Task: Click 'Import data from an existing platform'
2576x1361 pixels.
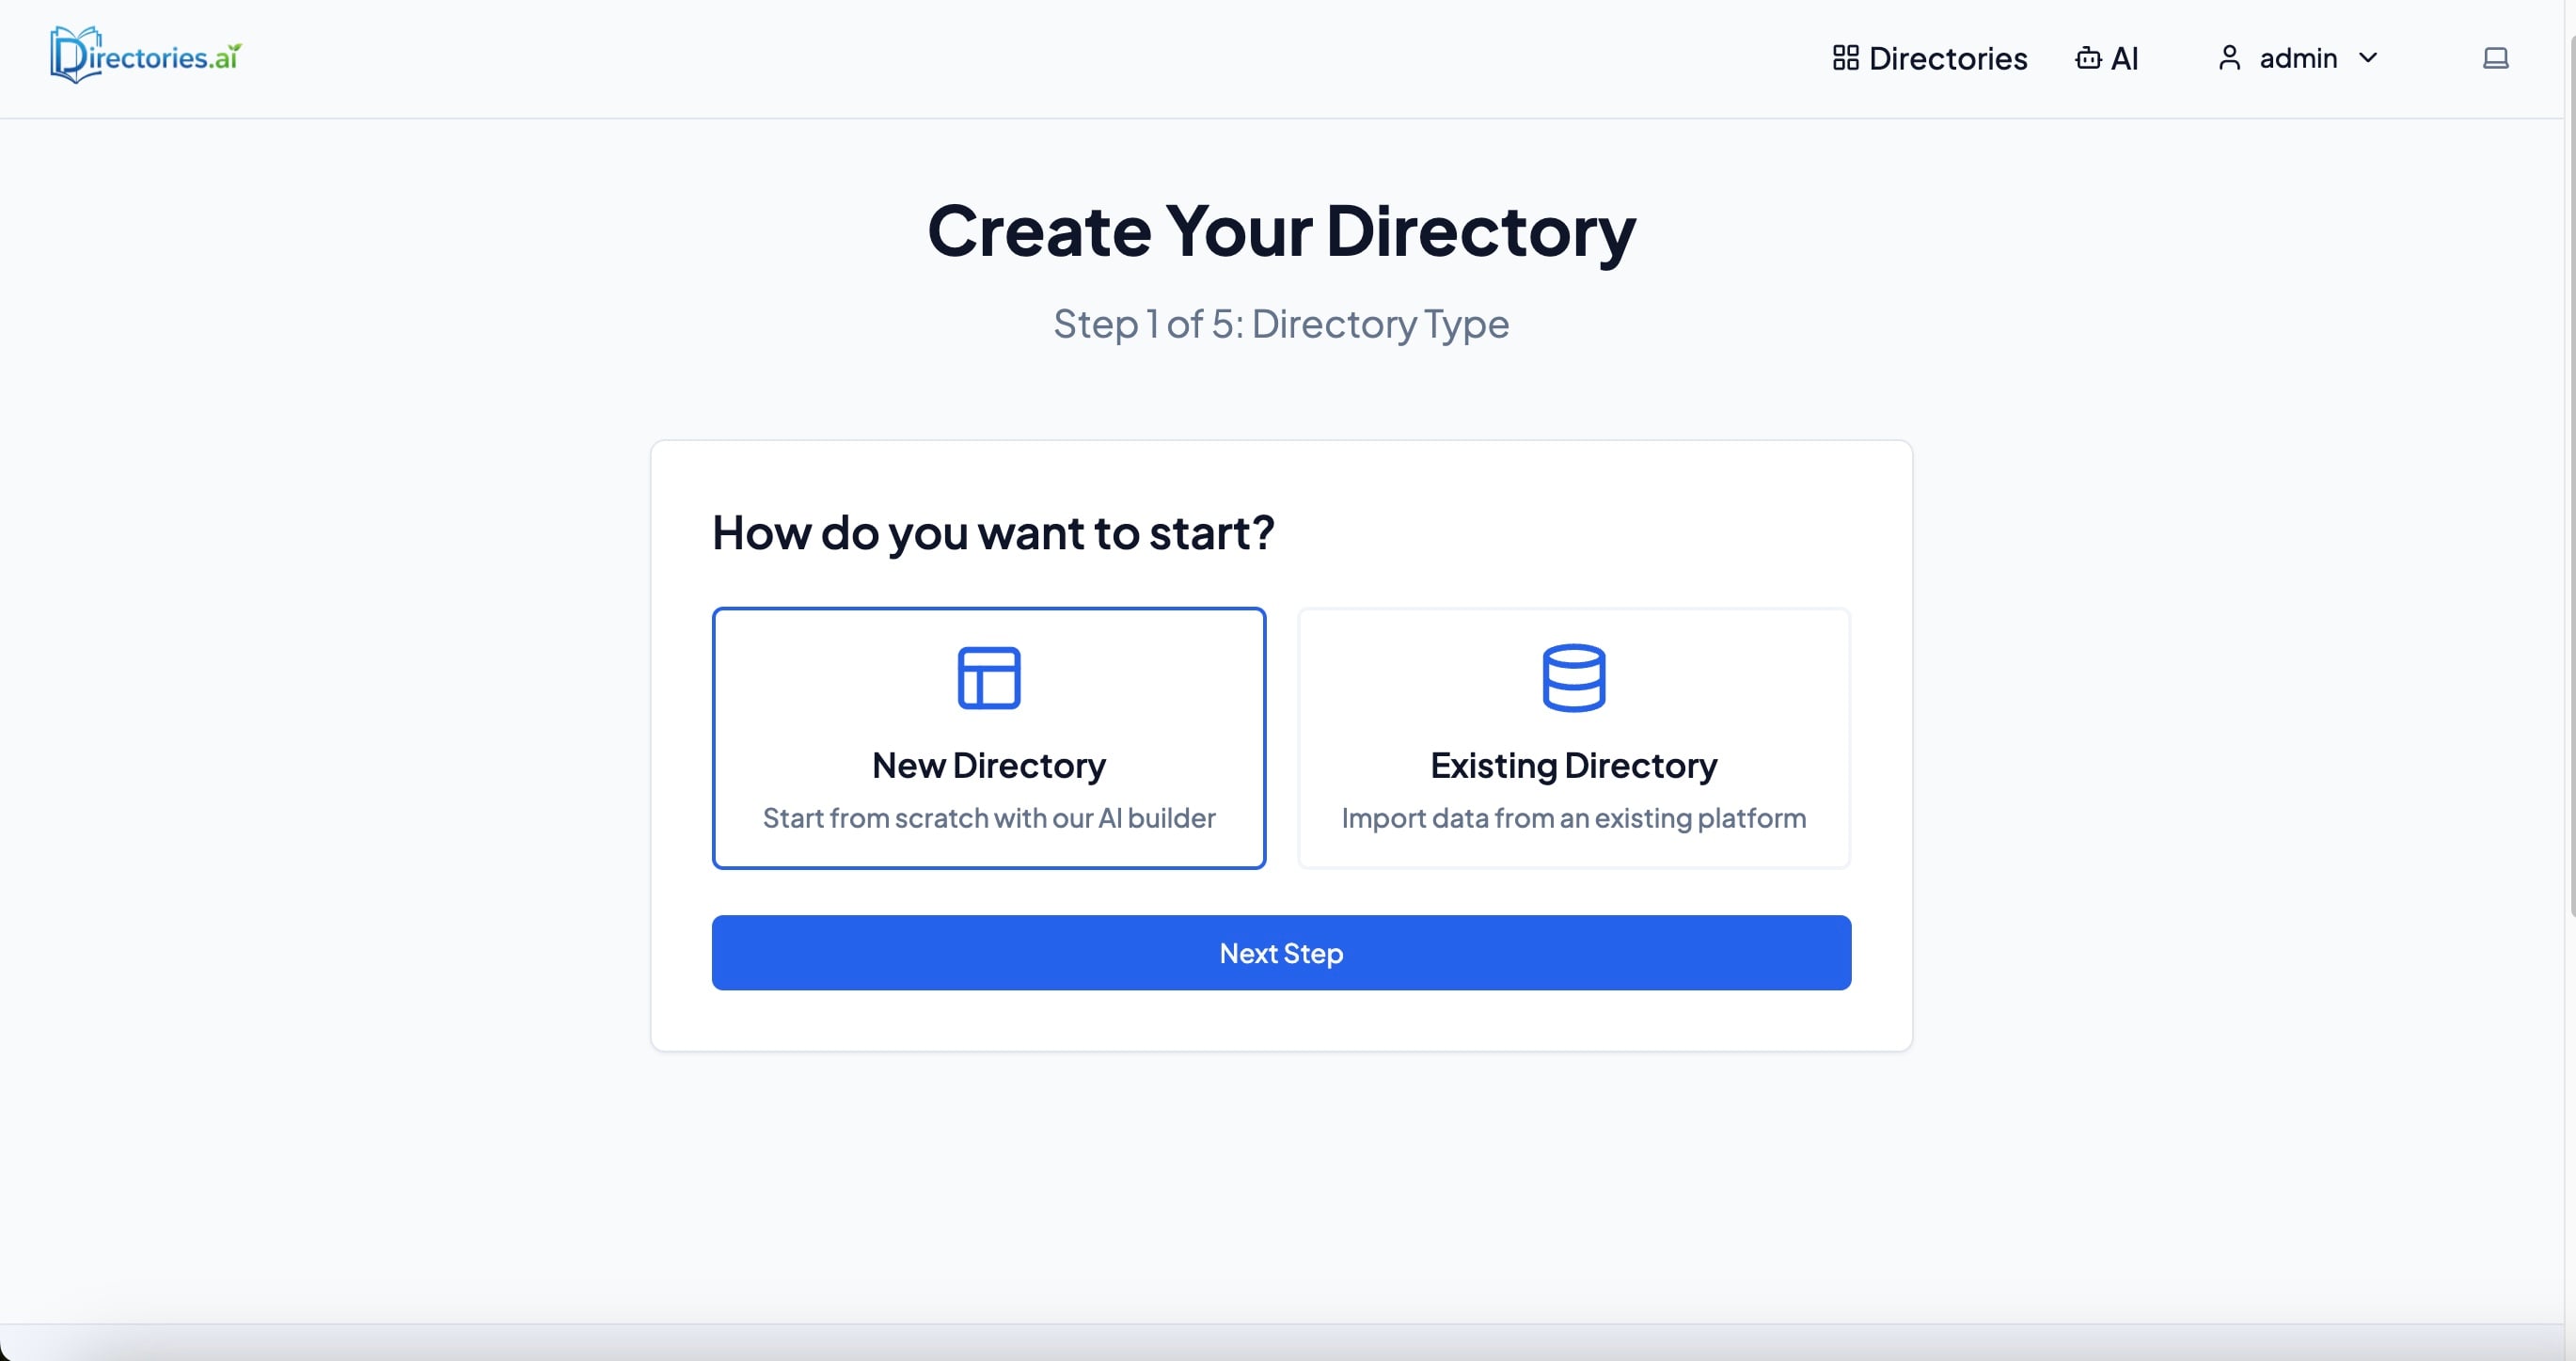Action: (1574, 818)
